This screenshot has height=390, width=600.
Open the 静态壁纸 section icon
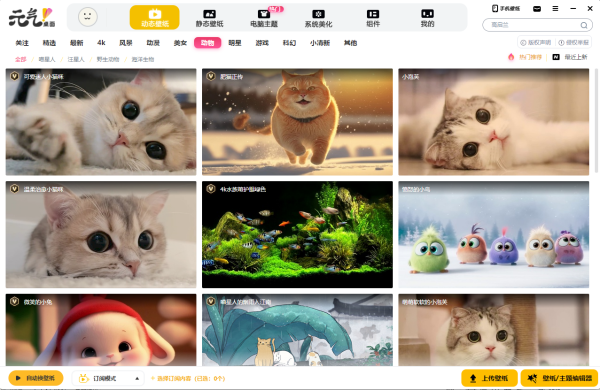209,14
